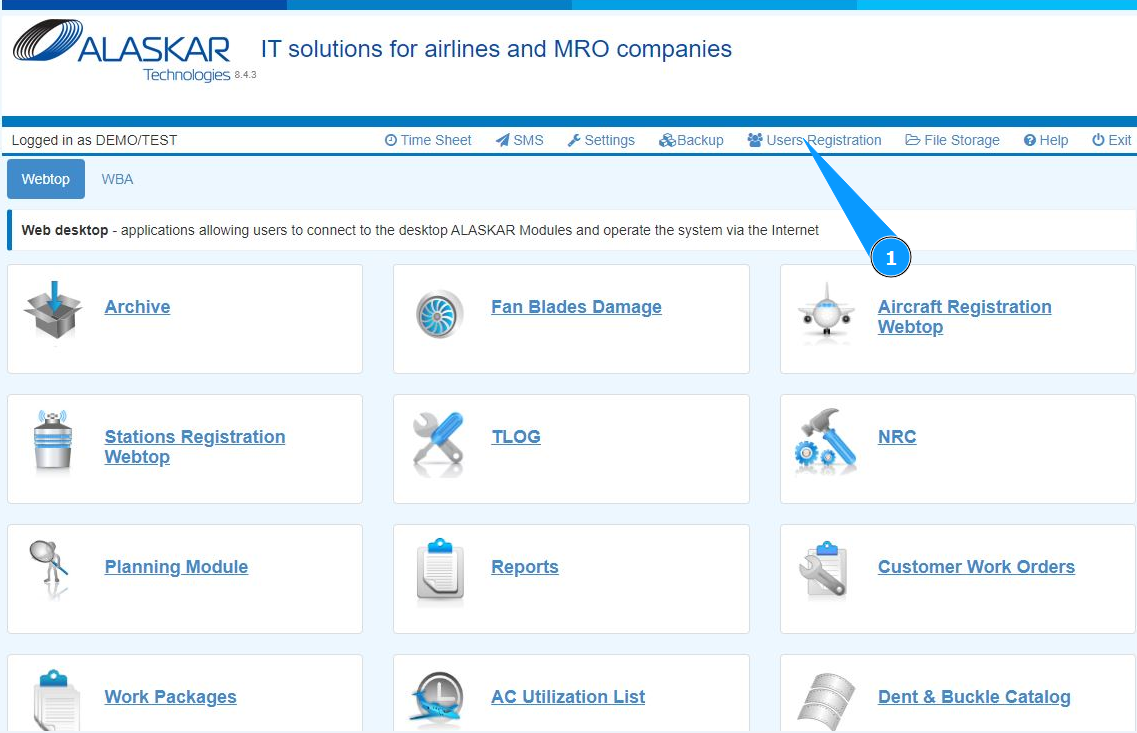Open the TLOG link
The width and height of the screenshot is (1137, 733).
(x=516, y=436)
